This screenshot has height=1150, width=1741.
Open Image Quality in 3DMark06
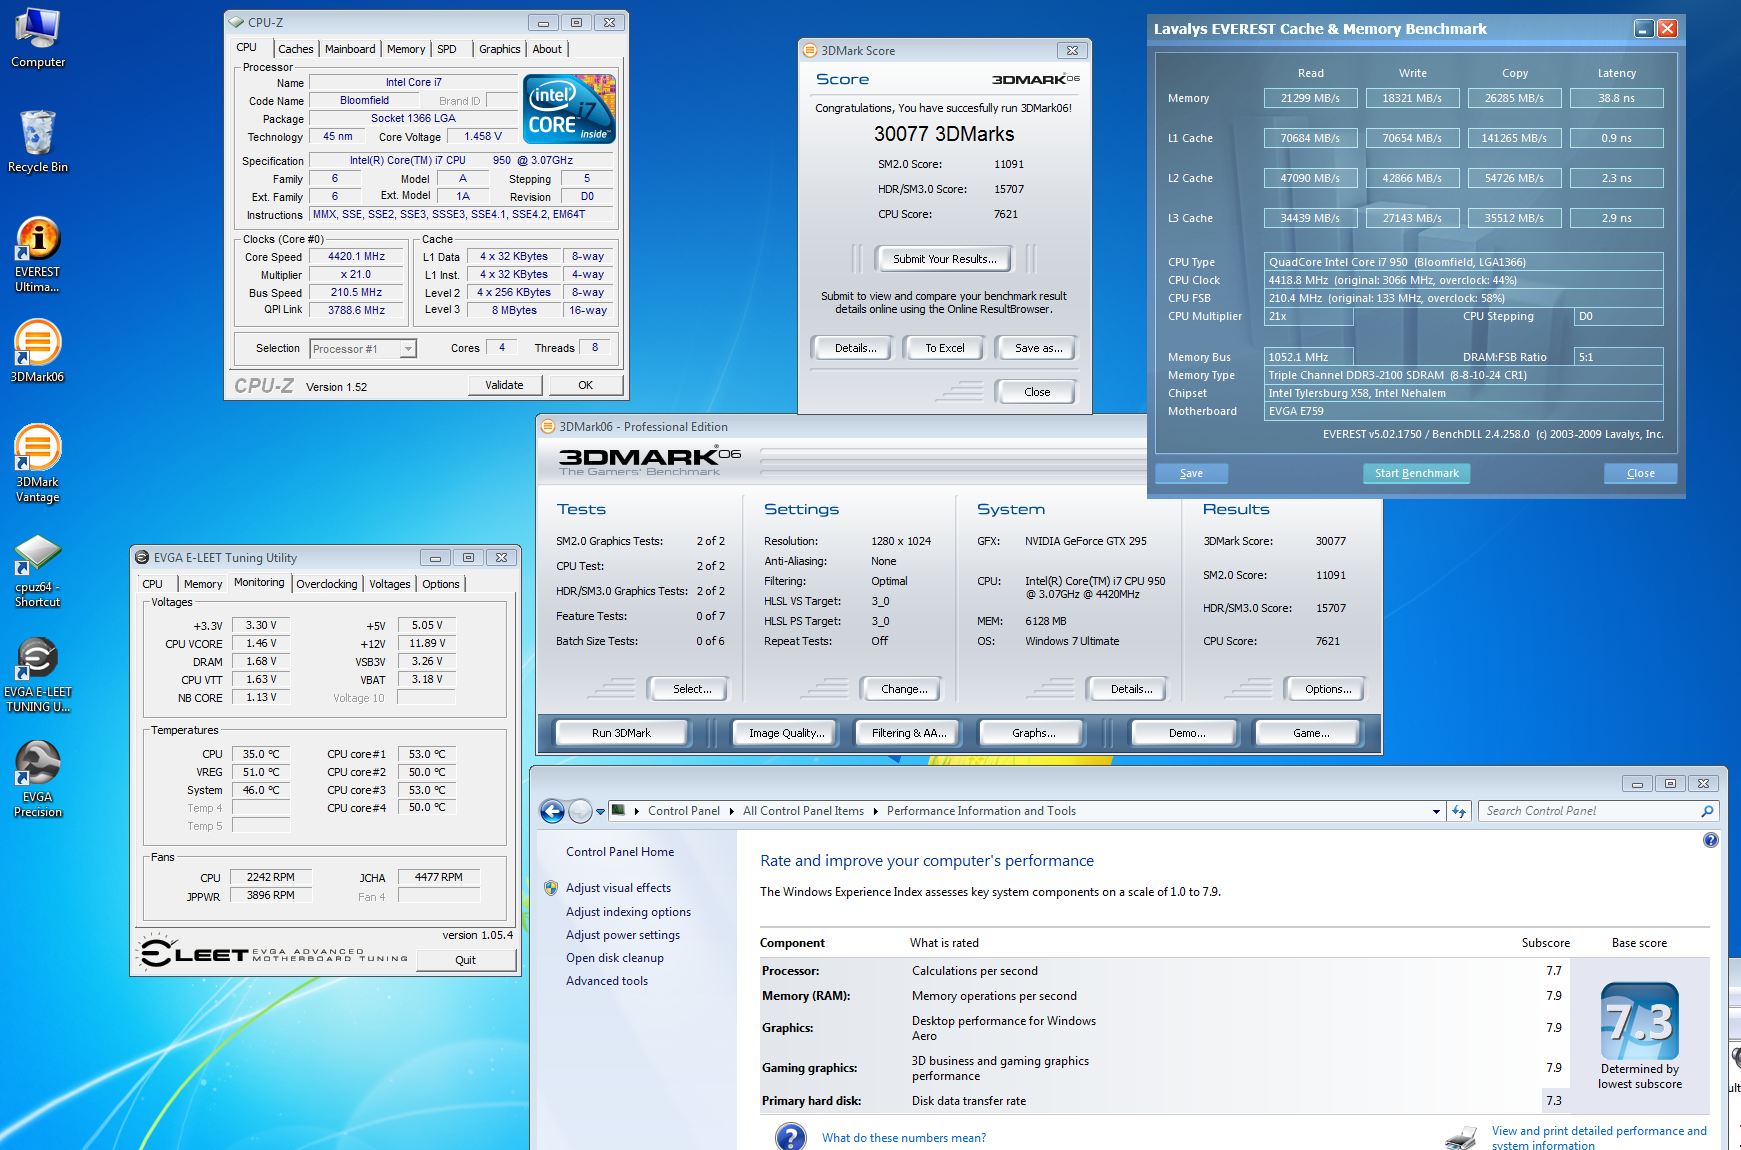click(786, 733)
